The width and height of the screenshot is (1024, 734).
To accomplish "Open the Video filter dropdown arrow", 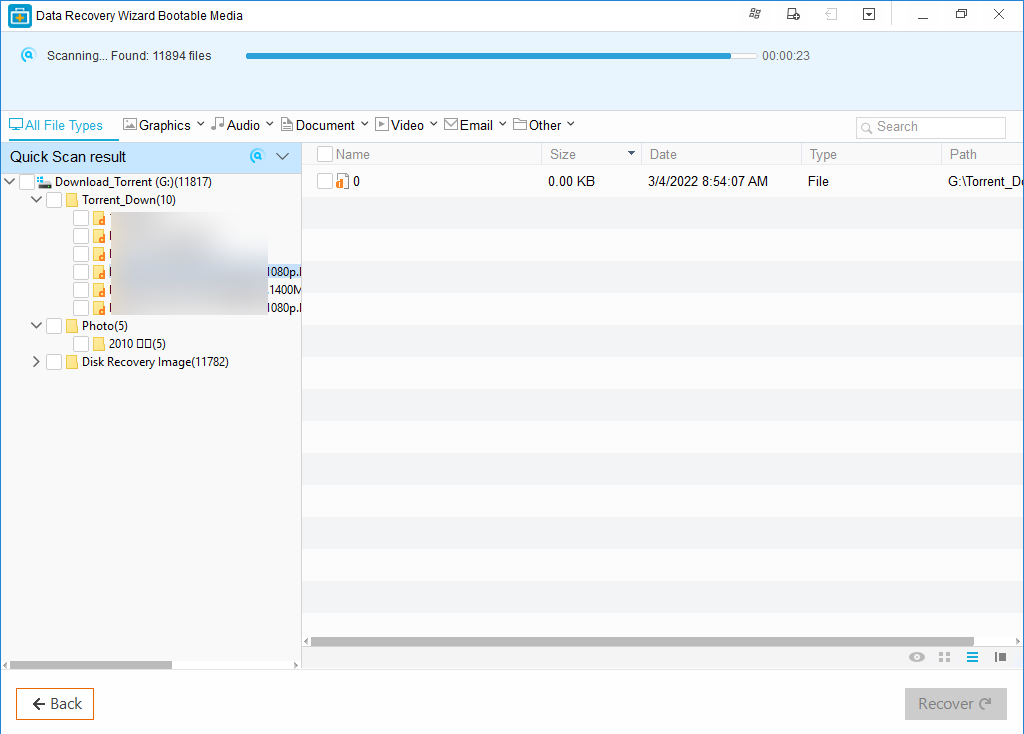I will (x=434, y=124).
